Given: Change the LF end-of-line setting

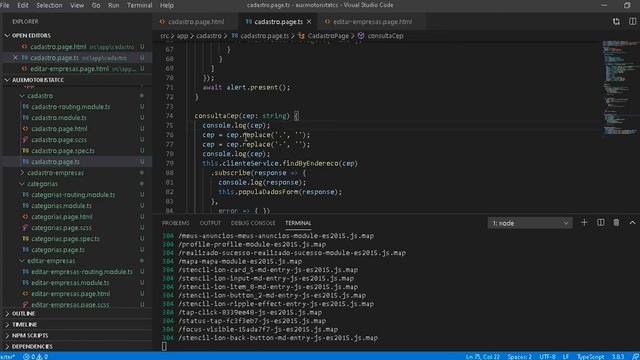Looking at the screenshot, I should pos(566,357).
